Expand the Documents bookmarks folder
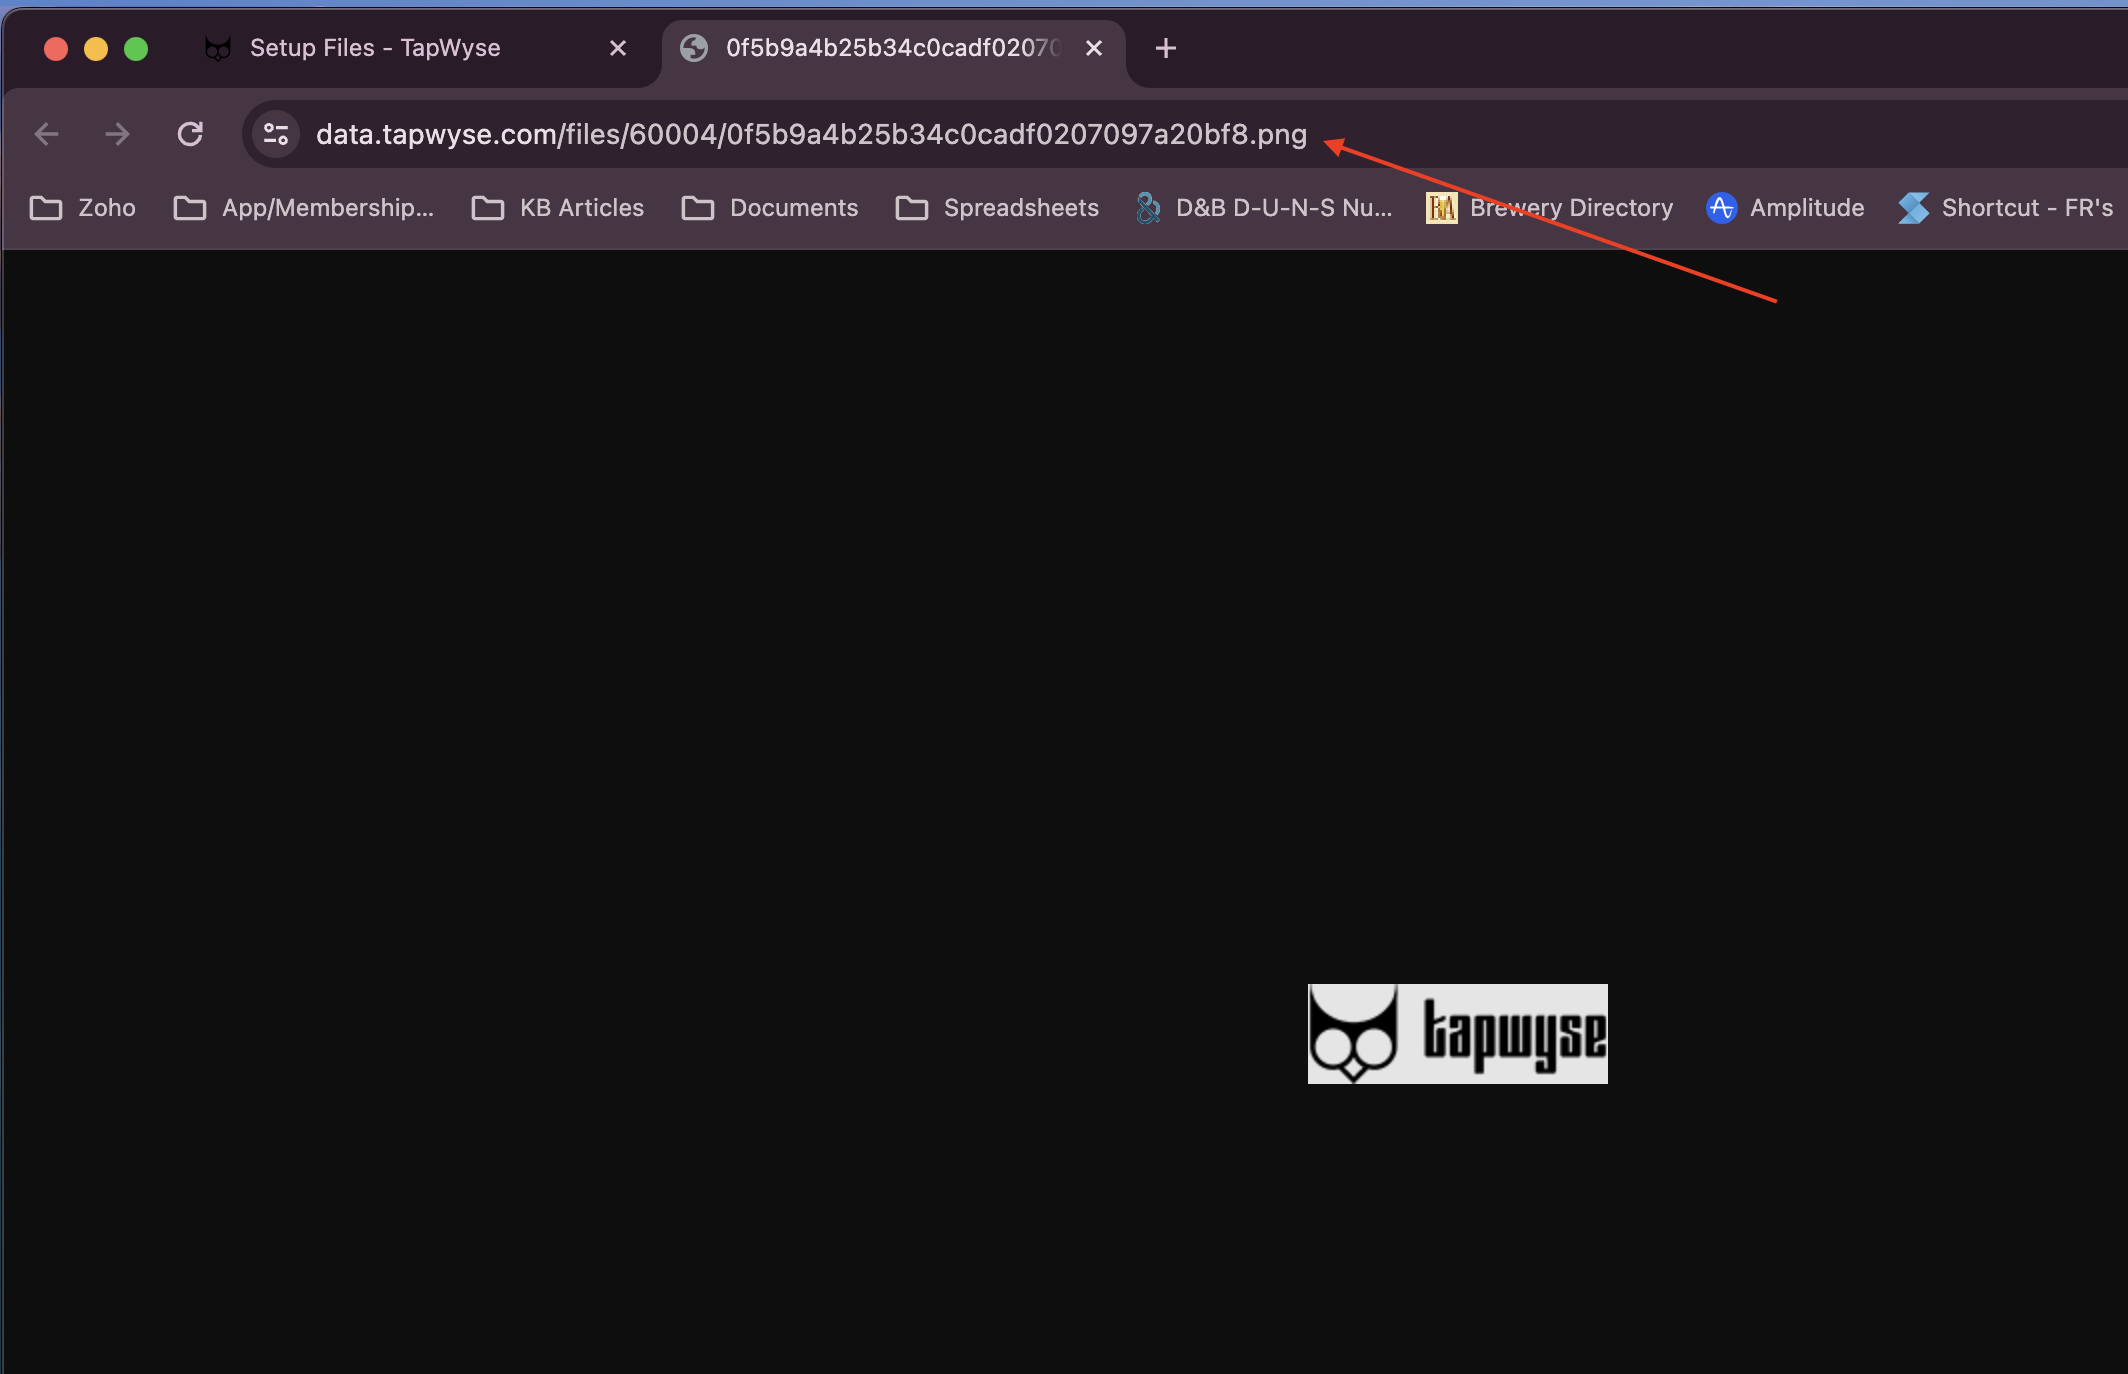Screen dimensions: 2128x1374 pos(770,208)
